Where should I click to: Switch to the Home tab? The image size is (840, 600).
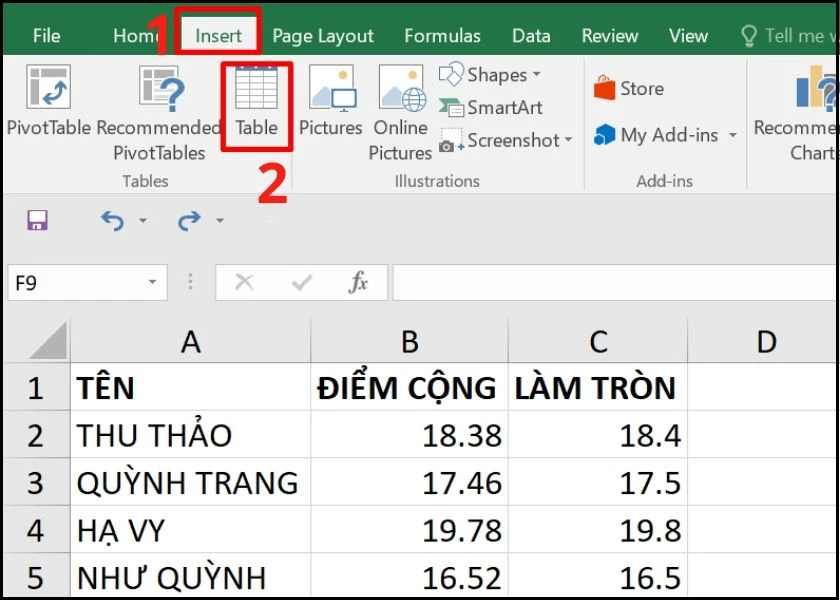pyautogui.click(x=138, y=36)
